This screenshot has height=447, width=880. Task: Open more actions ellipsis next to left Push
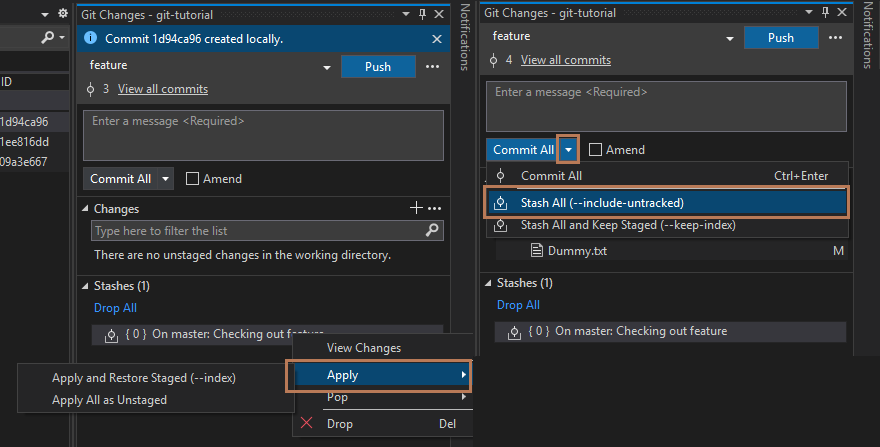click(x=432, y=67)
